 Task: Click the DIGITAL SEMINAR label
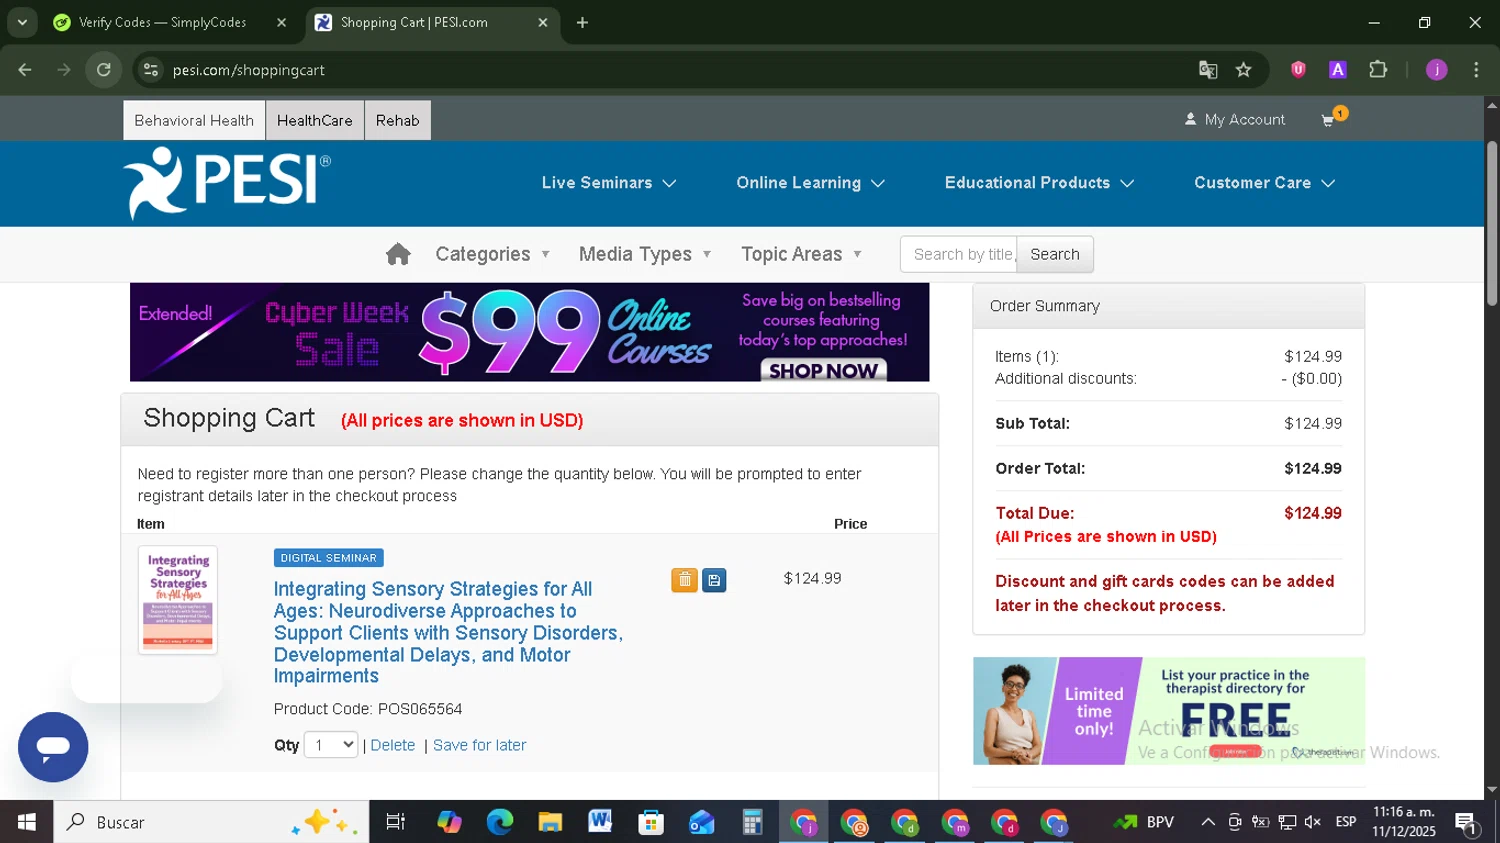[x=329, y=558]
